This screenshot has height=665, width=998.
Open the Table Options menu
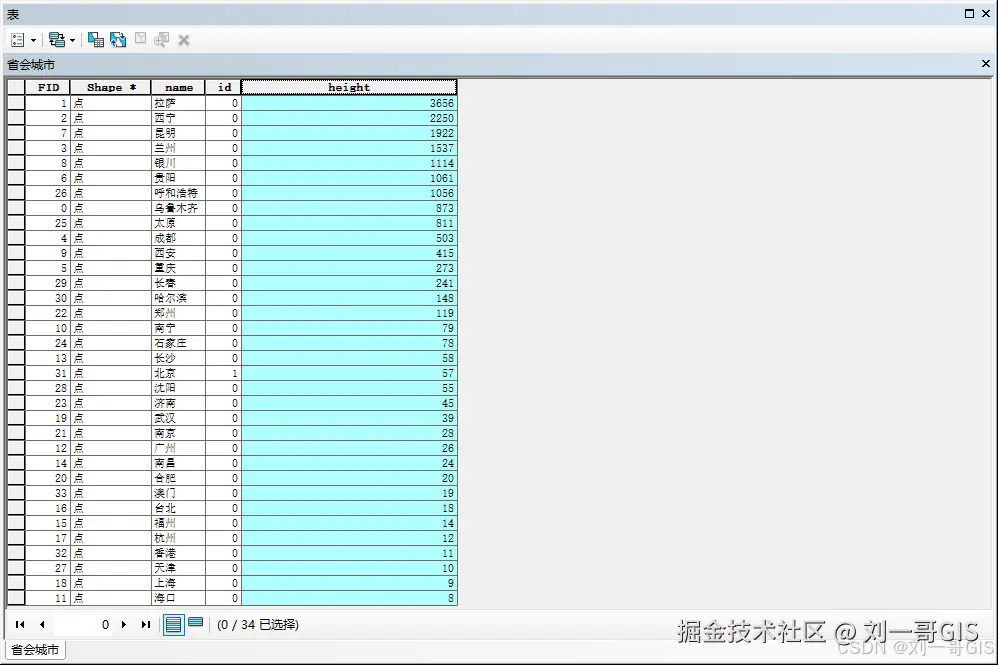pos(16,39)
